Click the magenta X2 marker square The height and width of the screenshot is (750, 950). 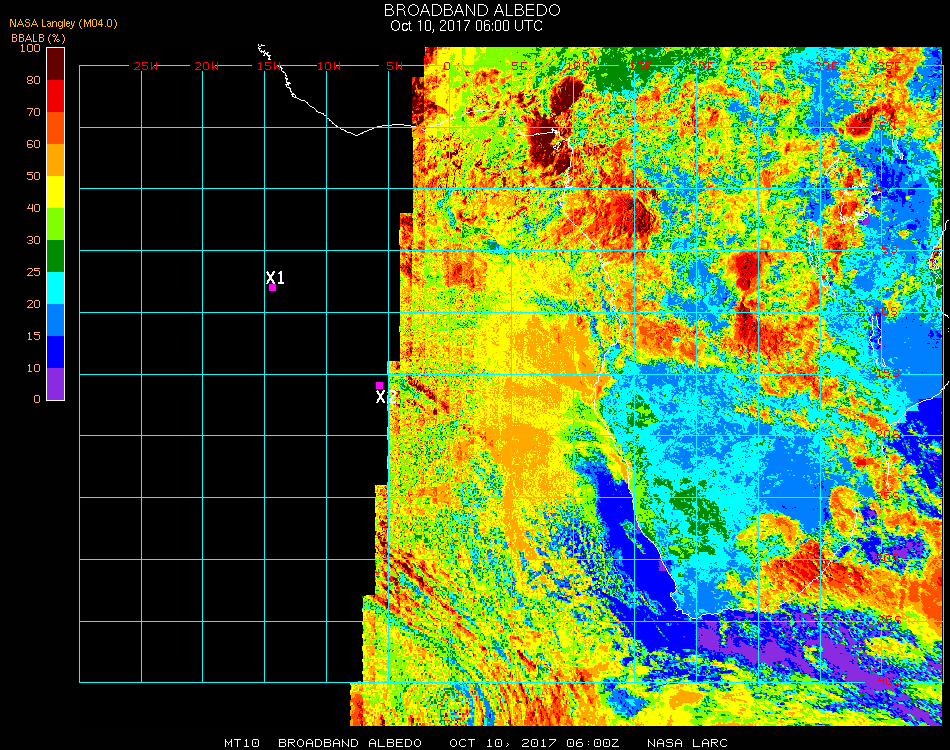(379, 385)
